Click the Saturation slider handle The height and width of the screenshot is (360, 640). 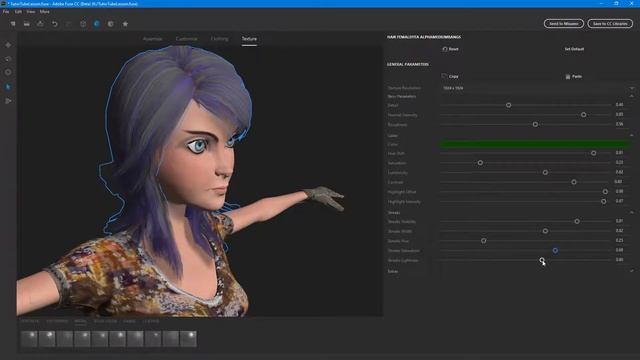[x=480, y=163]
